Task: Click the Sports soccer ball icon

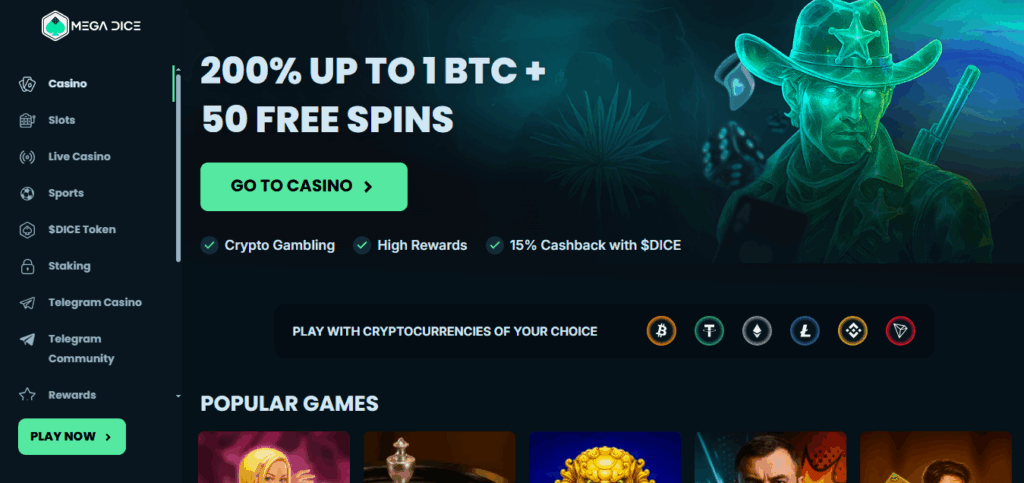Action: [x=27, y=193]
